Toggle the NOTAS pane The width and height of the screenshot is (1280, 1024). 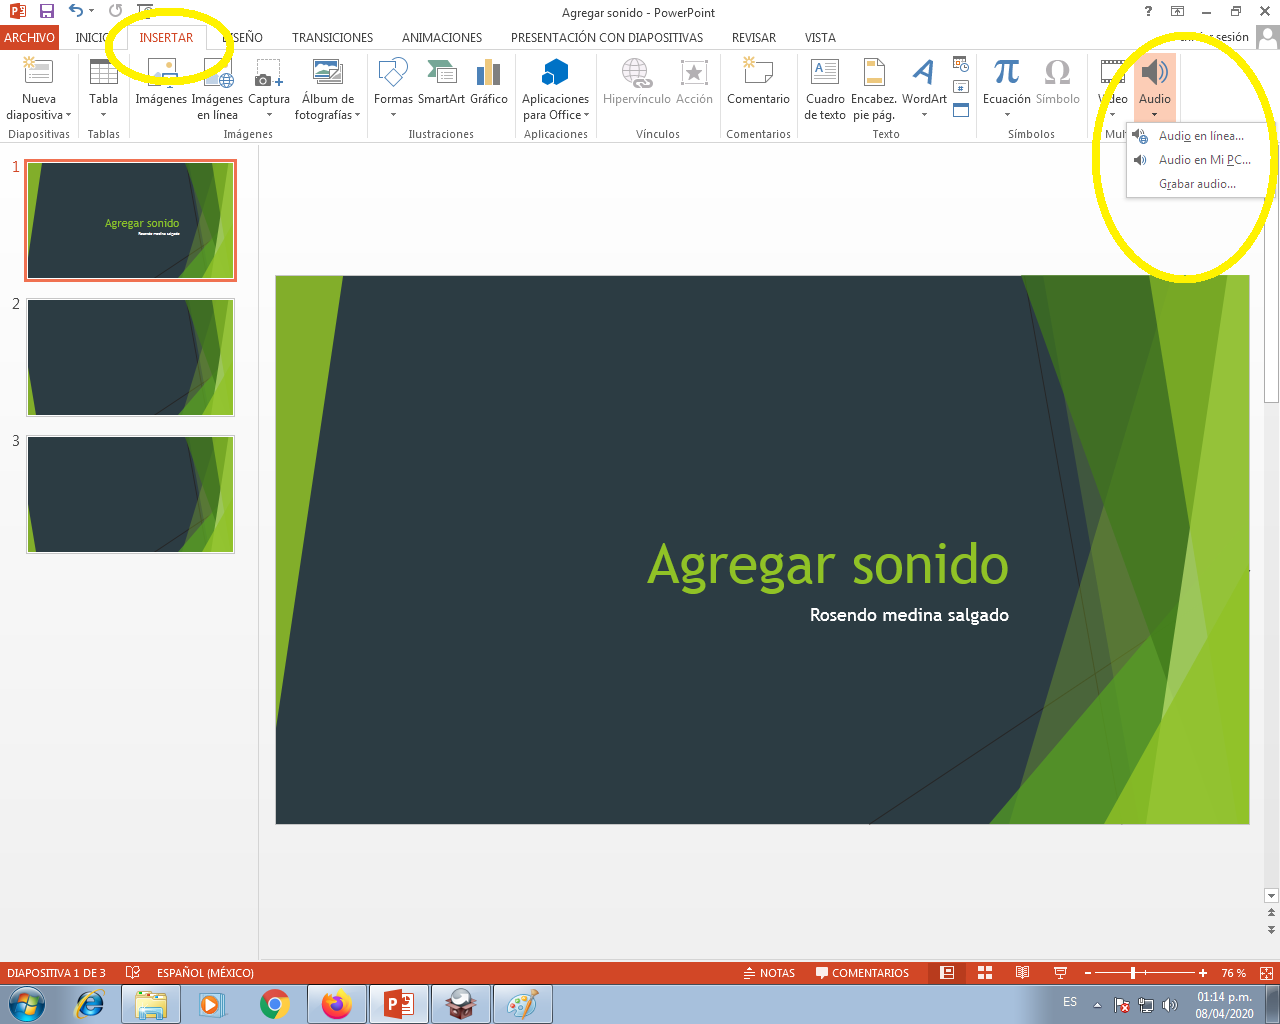coord(769,972)
